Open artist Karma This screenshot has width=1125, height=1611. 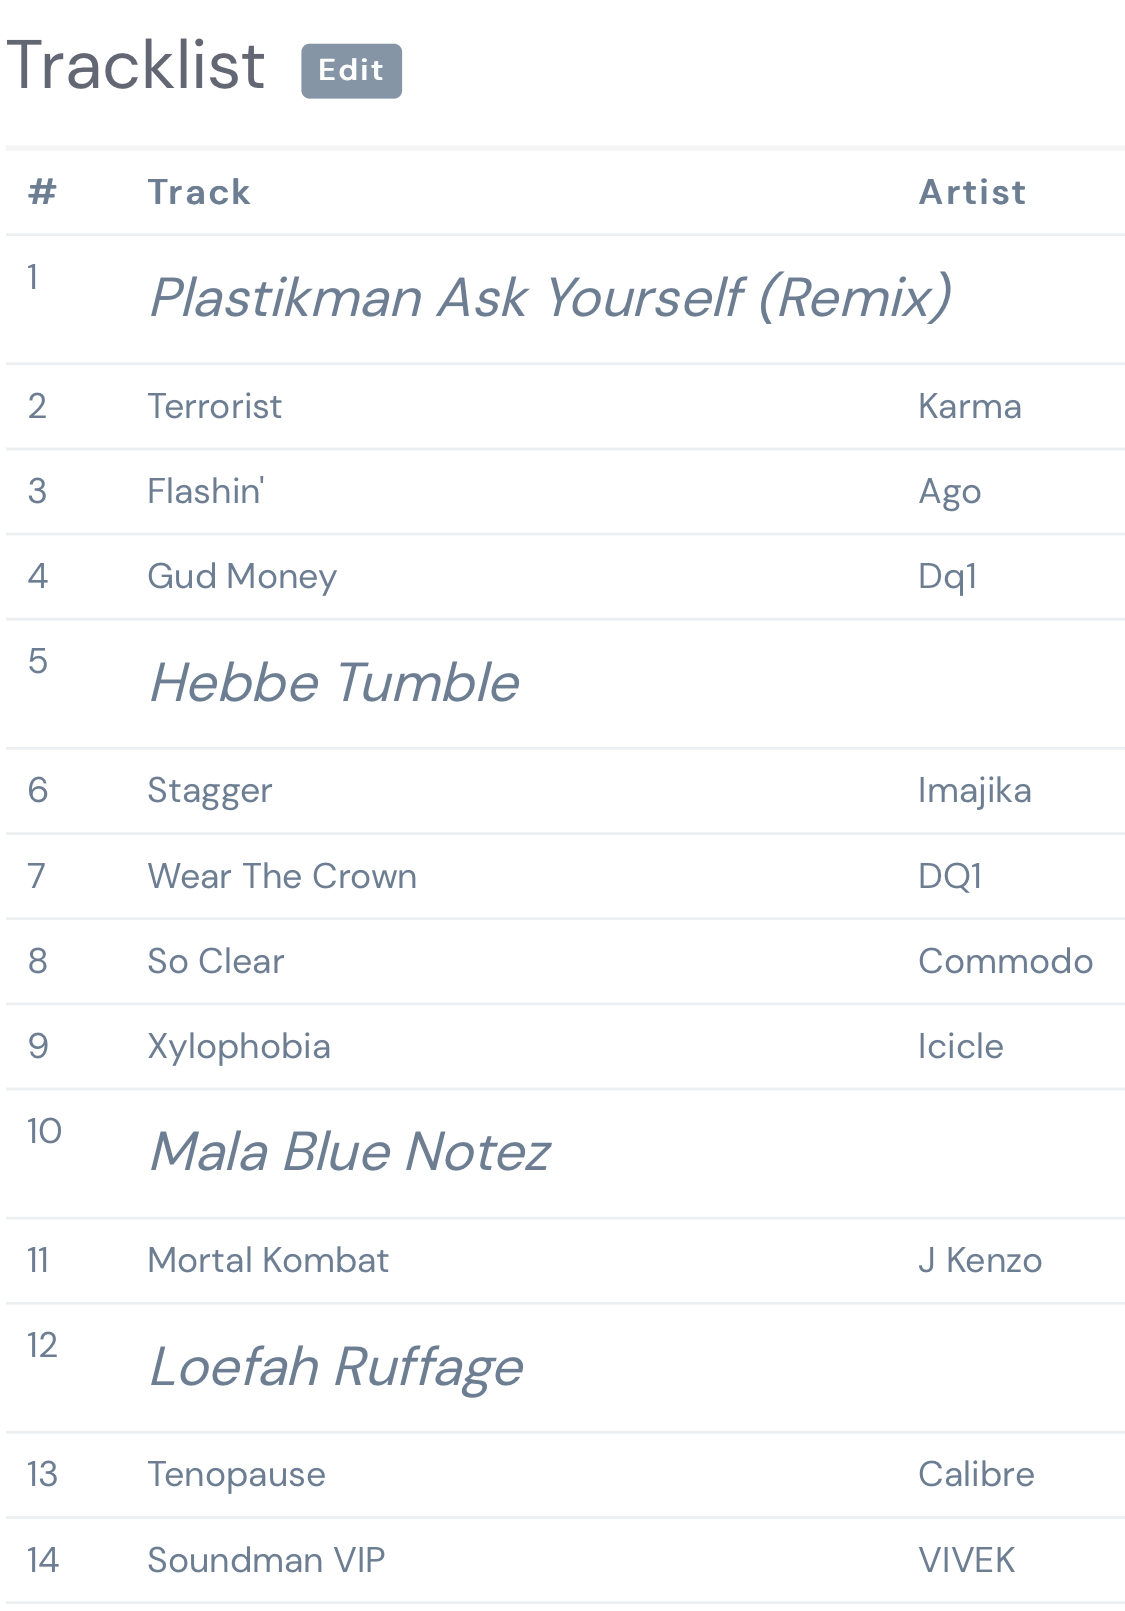pos(969,407)
